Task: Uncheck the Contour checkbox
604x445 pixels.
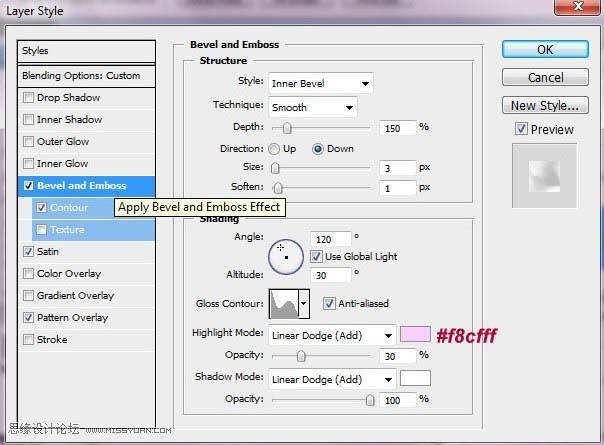Action: [41, 208]
